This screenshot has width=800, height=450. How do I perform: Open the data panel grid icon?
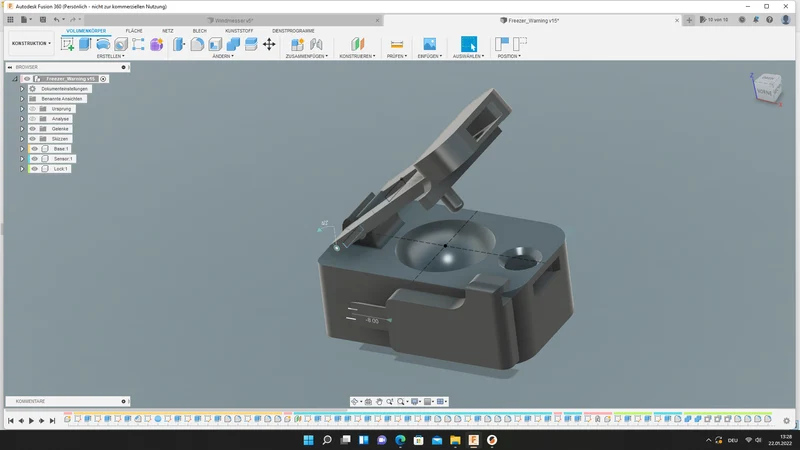coord(10,19)
